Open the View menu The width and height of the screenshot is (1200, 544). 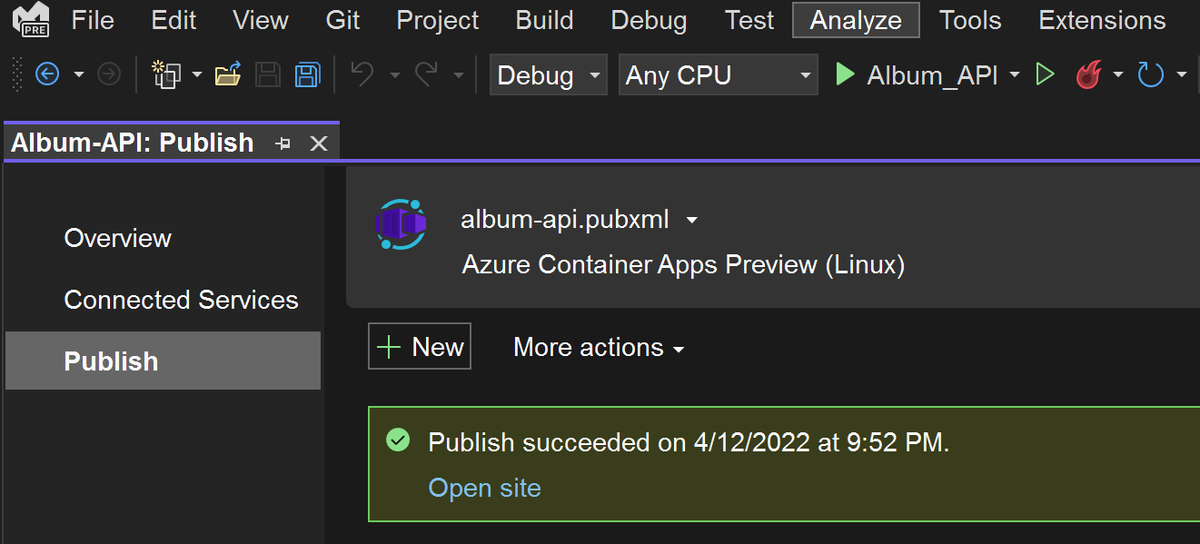(x=260, y=20)
